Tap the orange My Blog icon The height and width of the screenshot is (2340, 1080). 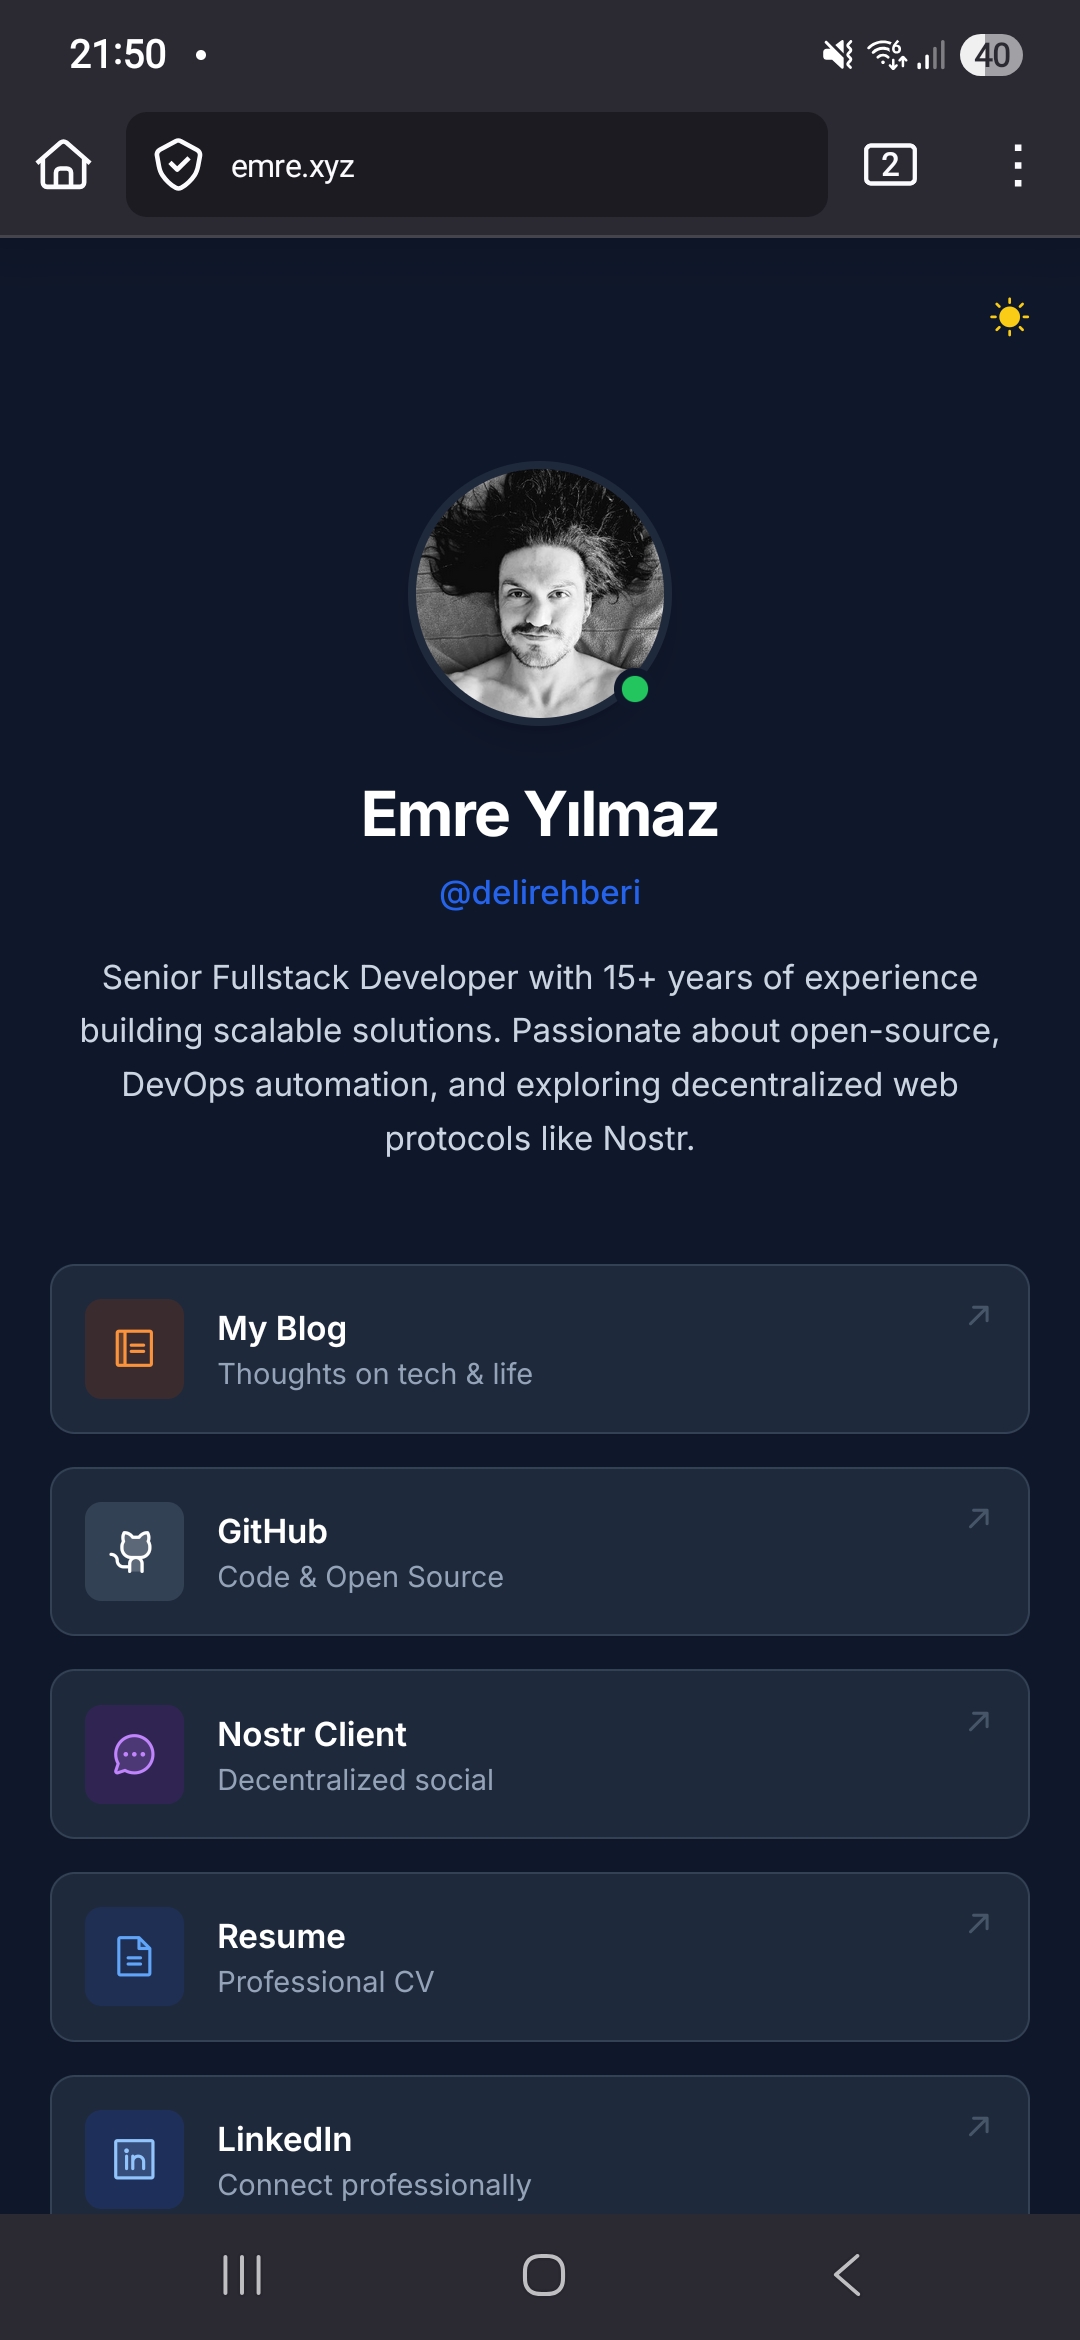[134, 1349]
